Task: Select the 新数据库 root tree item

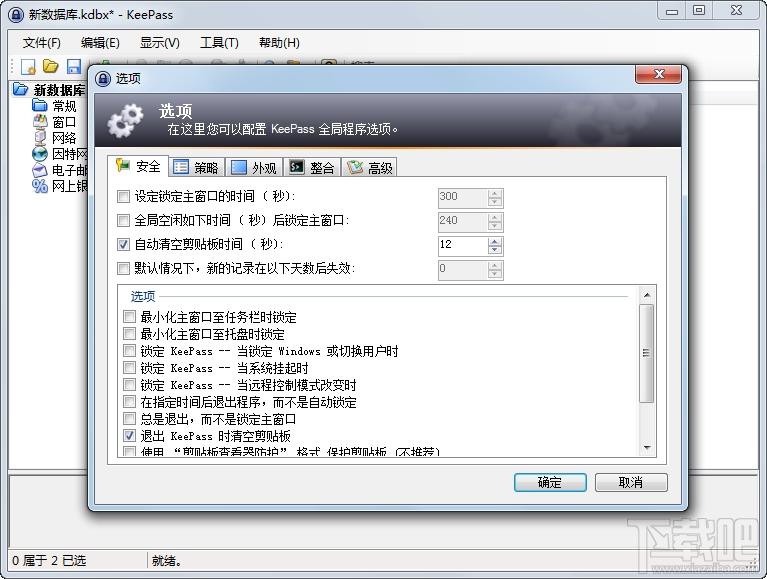Action: click(59, 89)
